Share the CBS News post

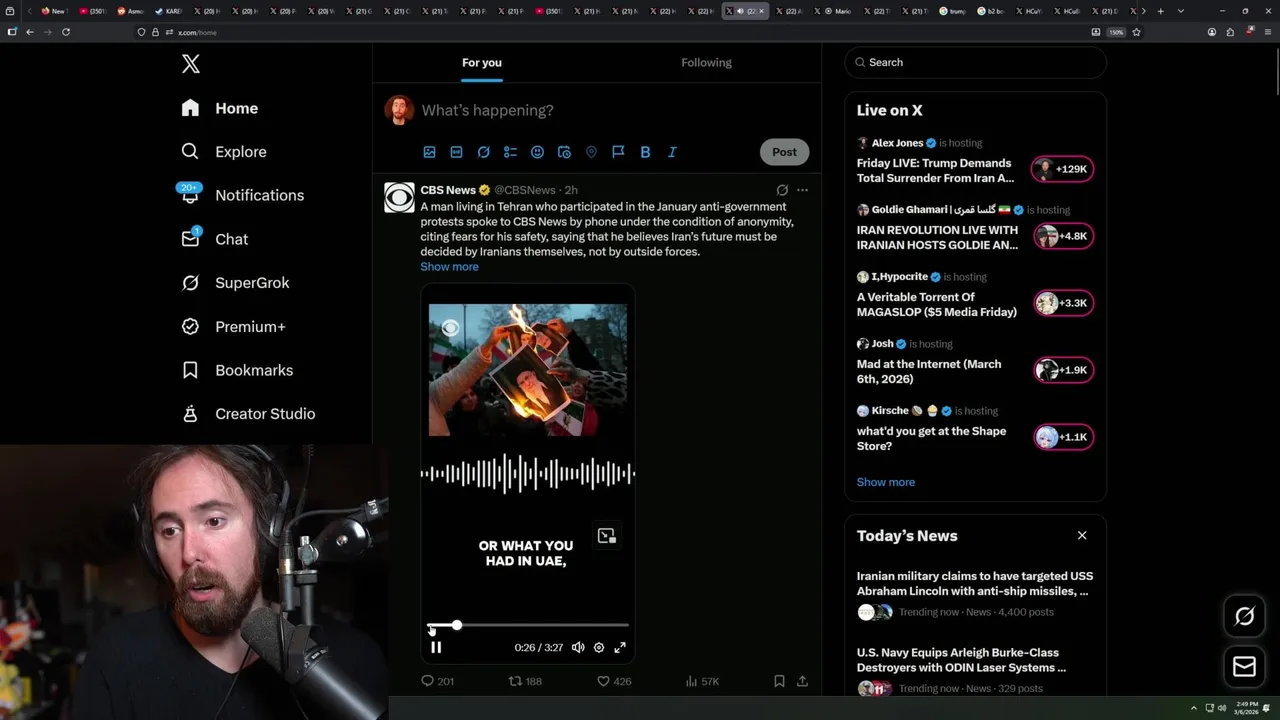(x=802, y=681)
